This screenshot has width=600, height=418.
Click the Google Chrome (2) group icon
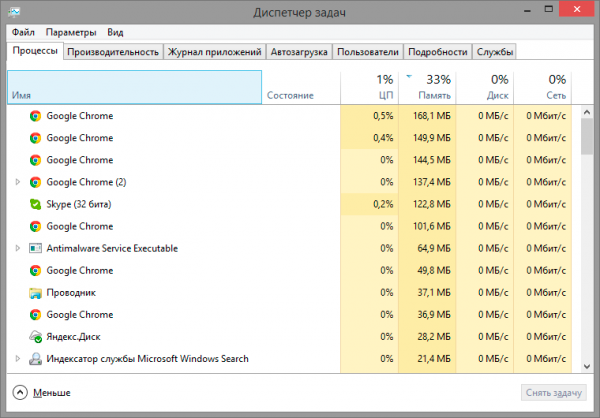[x=35, y=182]
